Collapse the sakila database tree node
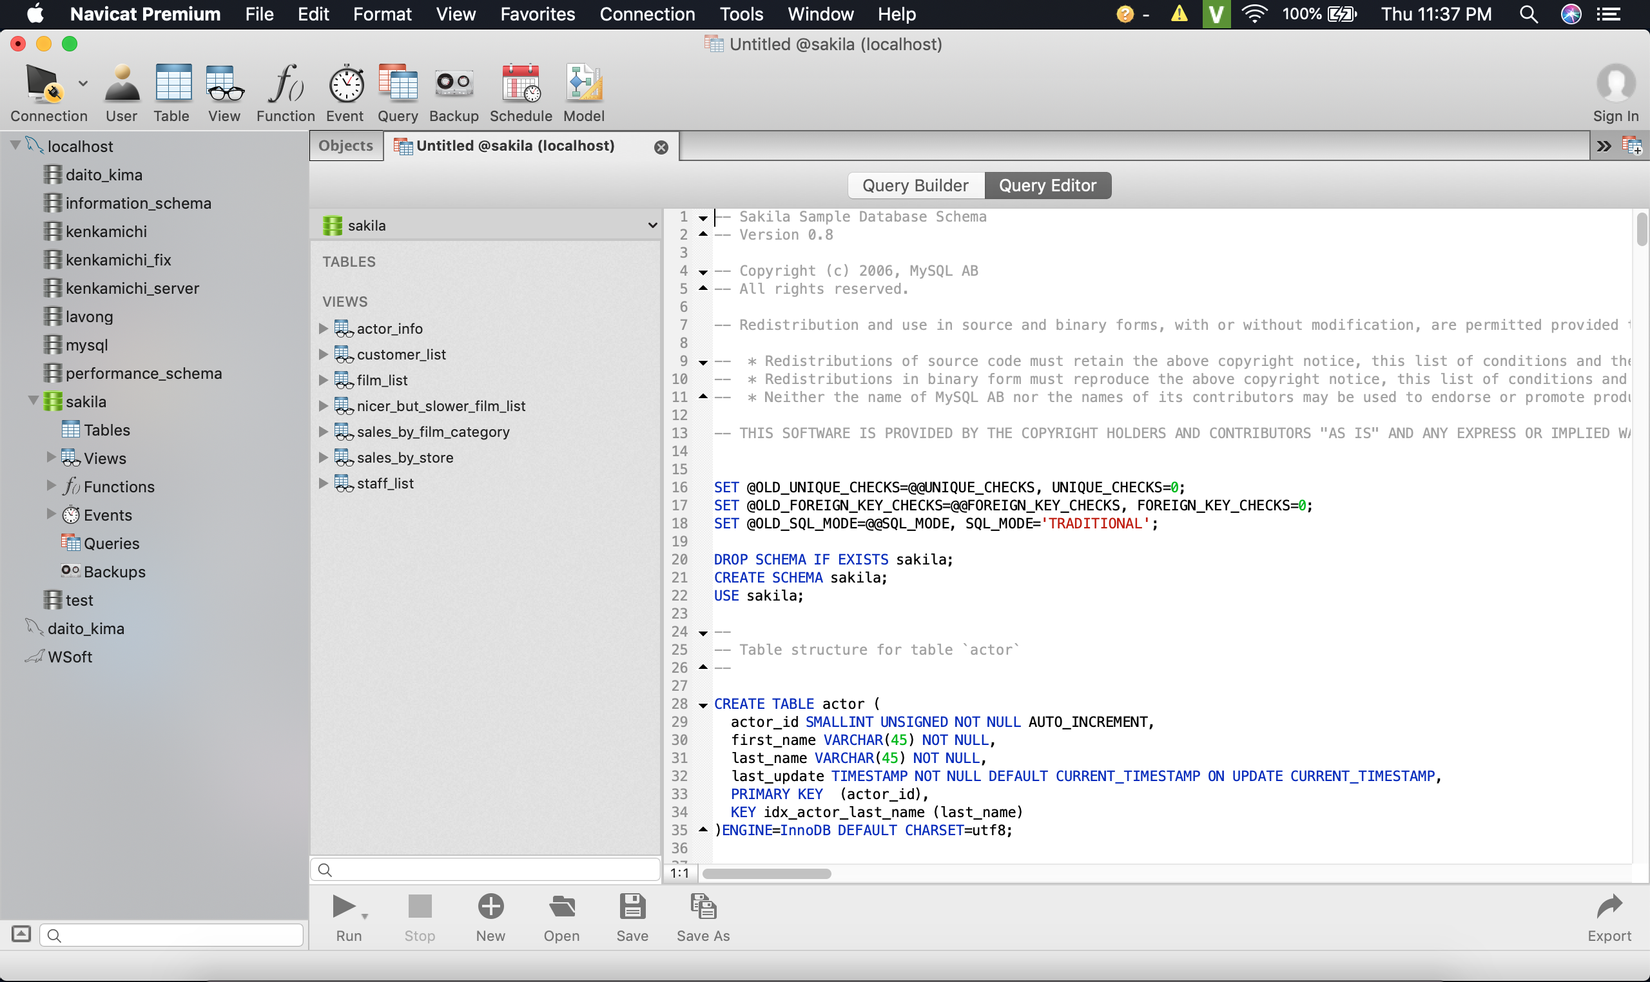 pos(33,401)
